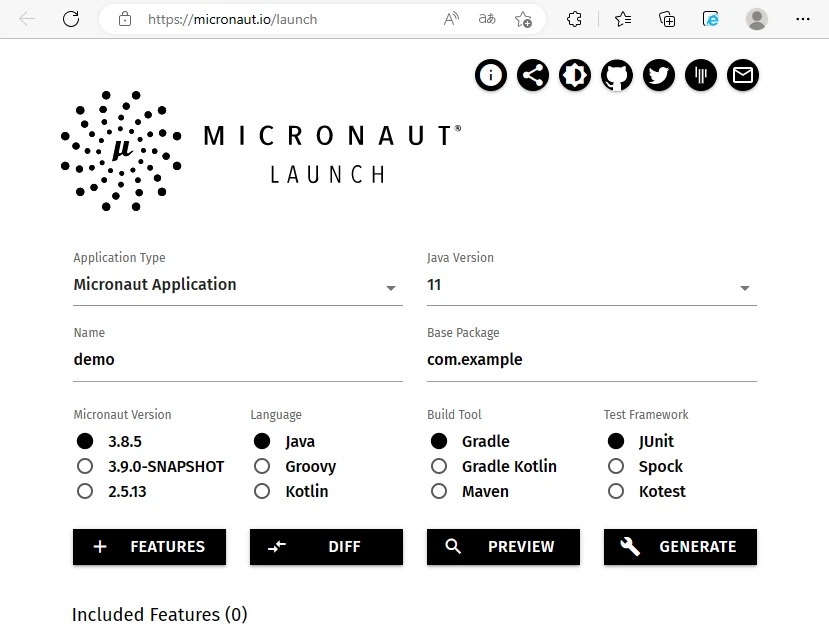
Task: Click the share configuration icon
Action: [532, 75]
